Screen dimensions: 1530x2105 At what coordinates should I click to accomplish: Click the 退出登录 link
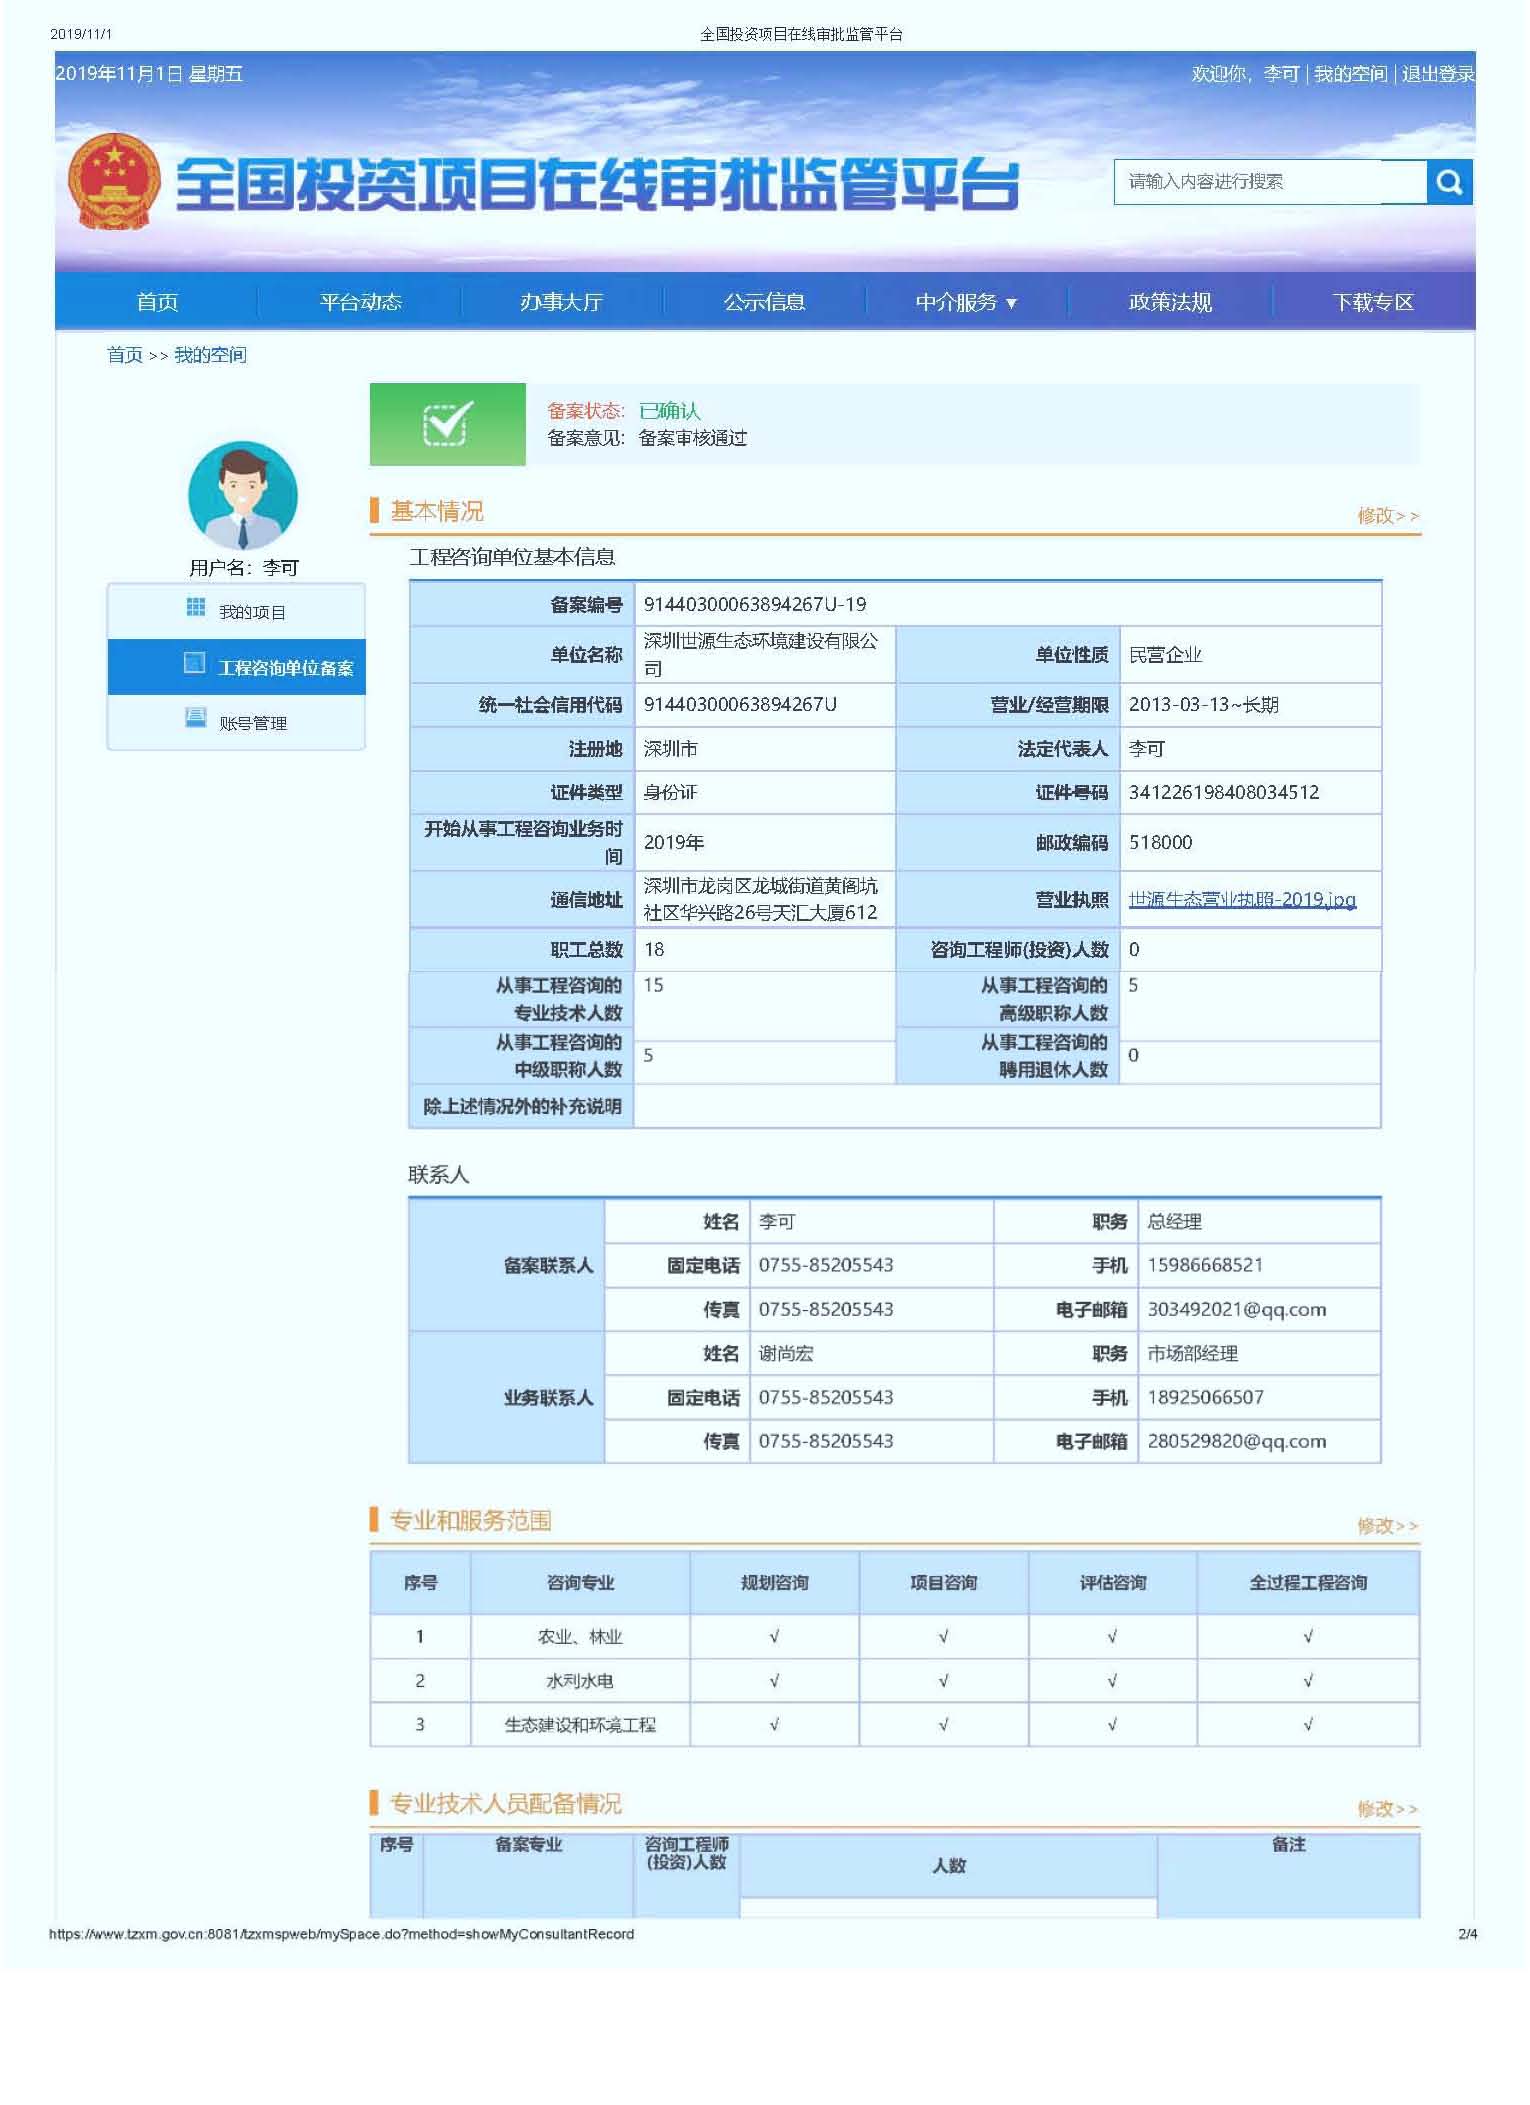[1438, 74]
